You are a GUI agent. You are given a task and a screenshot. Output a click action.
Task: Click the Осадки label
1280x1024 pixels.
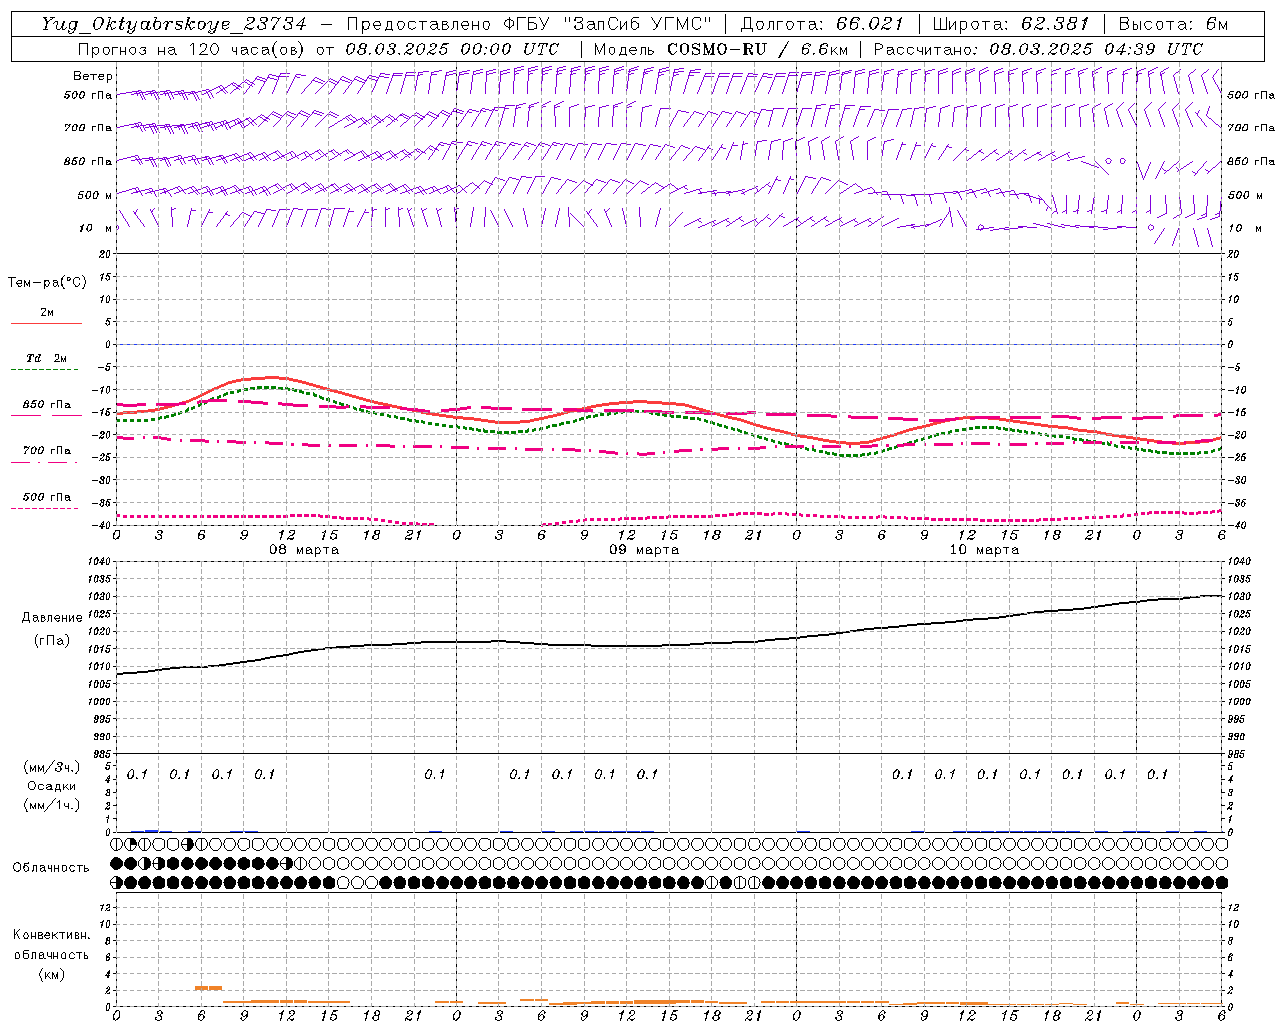(x=52, y=786)
